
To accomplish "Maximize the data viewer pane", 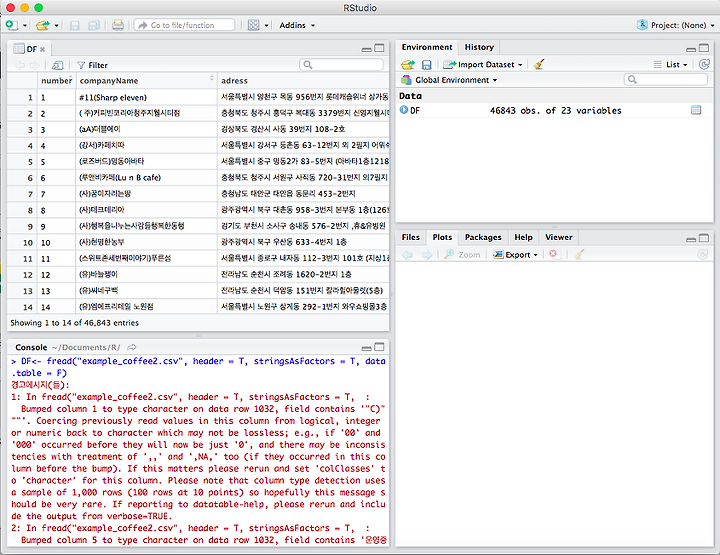I will pyautogui.click(x=379, y=48).
